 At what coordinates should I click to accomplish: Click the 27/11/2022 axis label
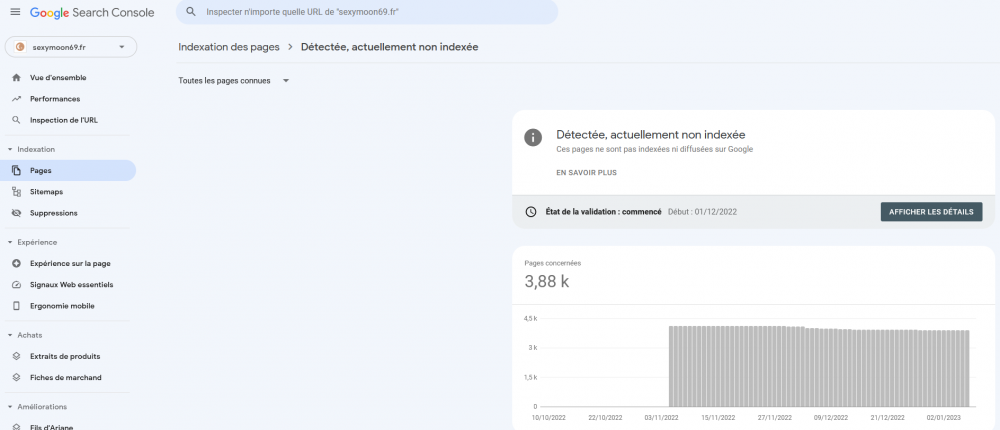tap(774, 418)
